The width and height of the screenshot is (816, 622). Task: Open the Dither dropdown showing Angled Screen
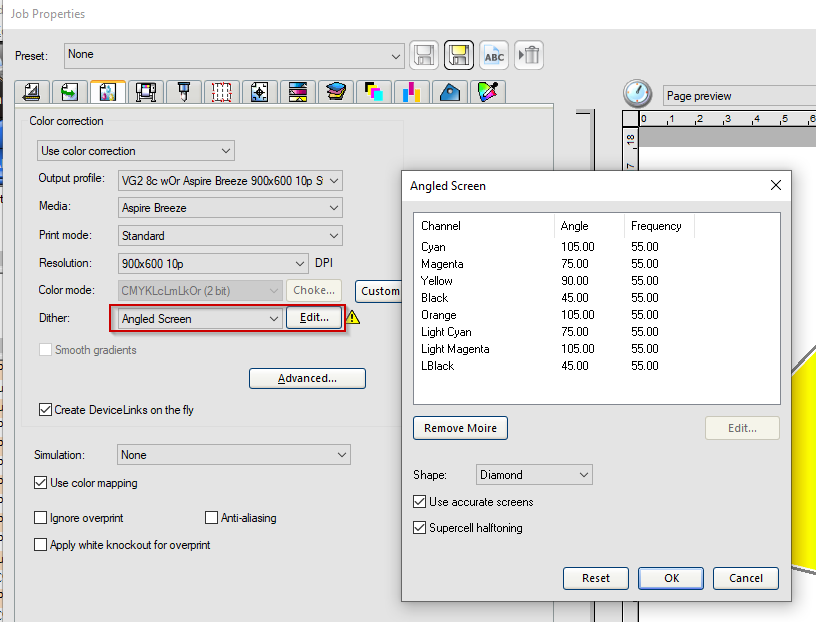point(200,319)
